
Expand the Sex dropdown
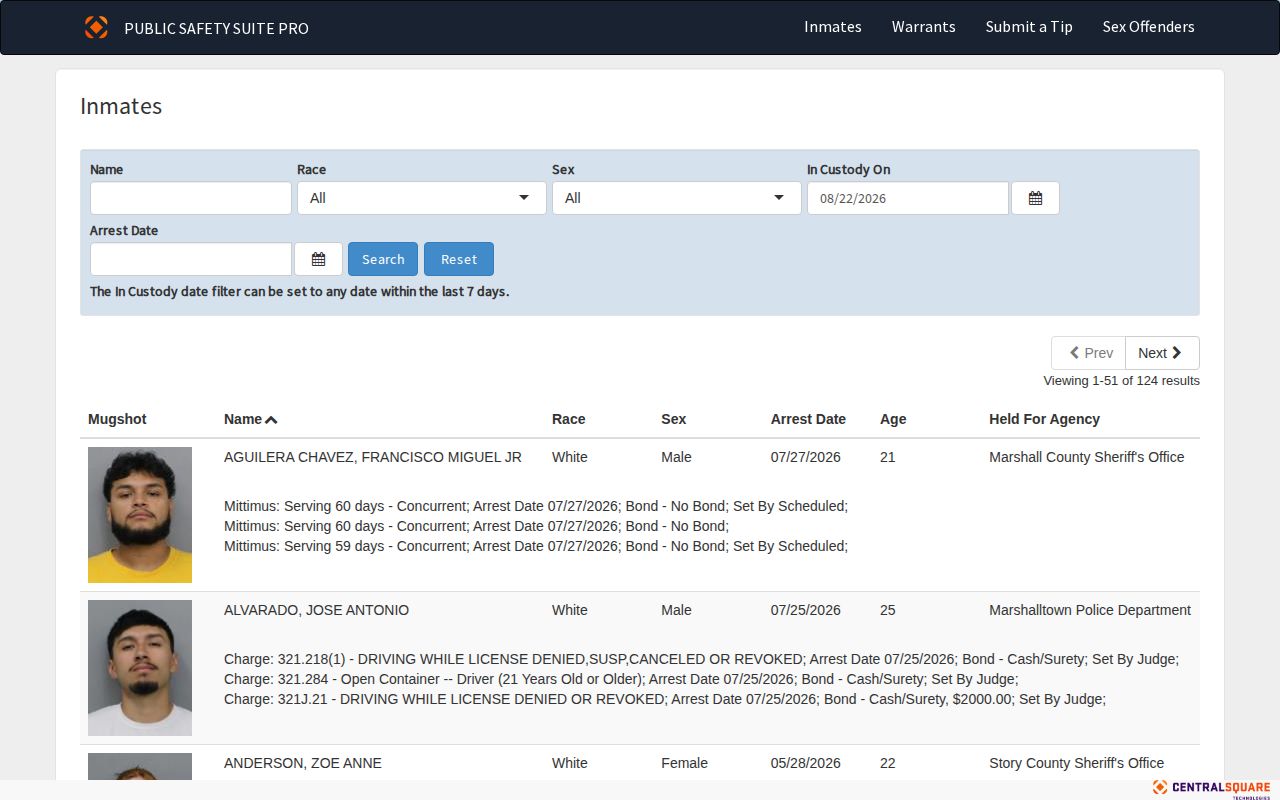tap(677, 198)
